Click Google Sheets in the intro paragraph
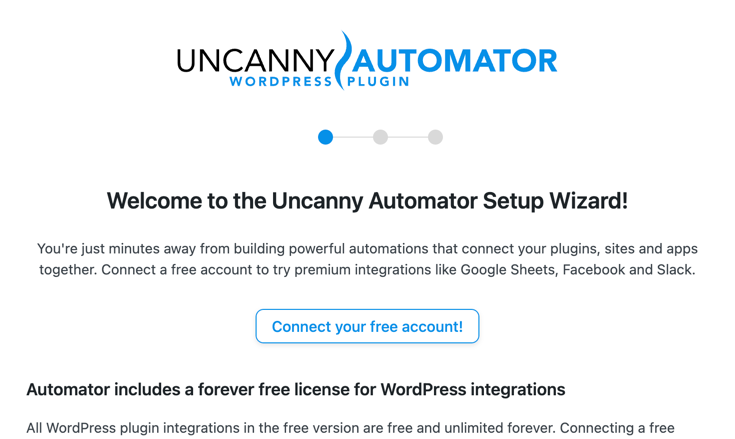 point(509,270)
